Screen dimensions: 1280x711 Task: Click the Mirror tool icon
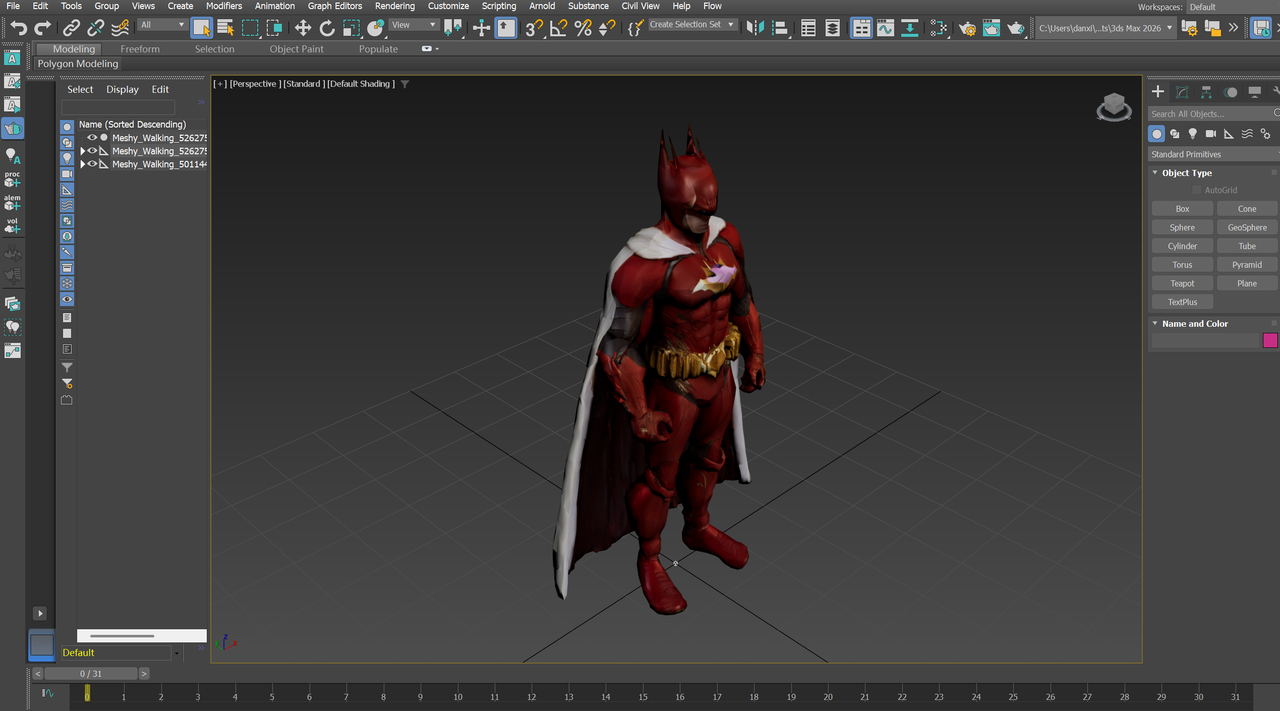756,28
